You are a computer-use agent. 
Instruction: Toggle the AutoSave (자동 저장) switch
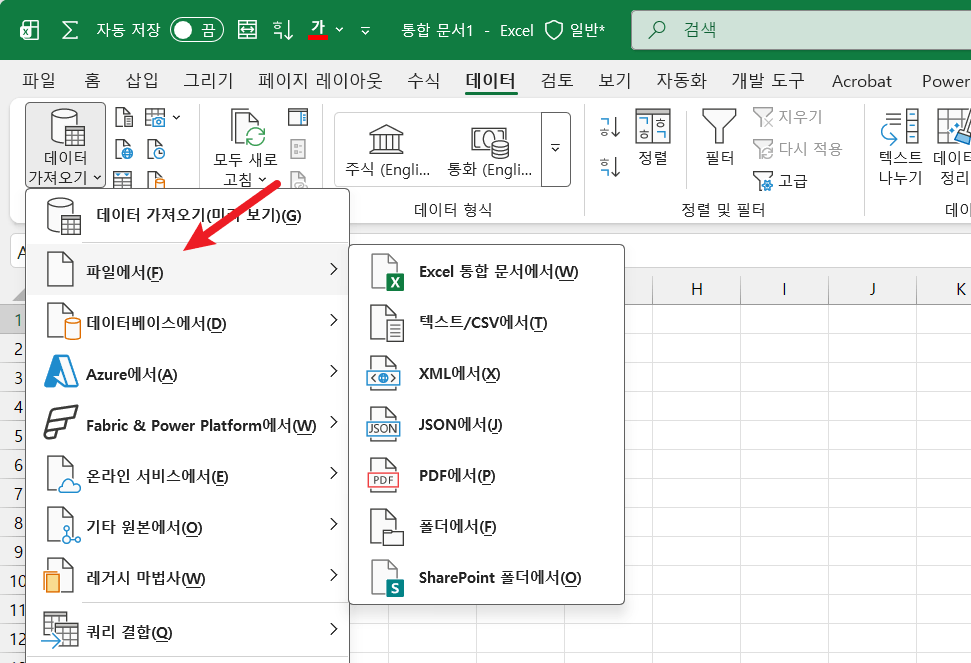[x=197, y=30]
